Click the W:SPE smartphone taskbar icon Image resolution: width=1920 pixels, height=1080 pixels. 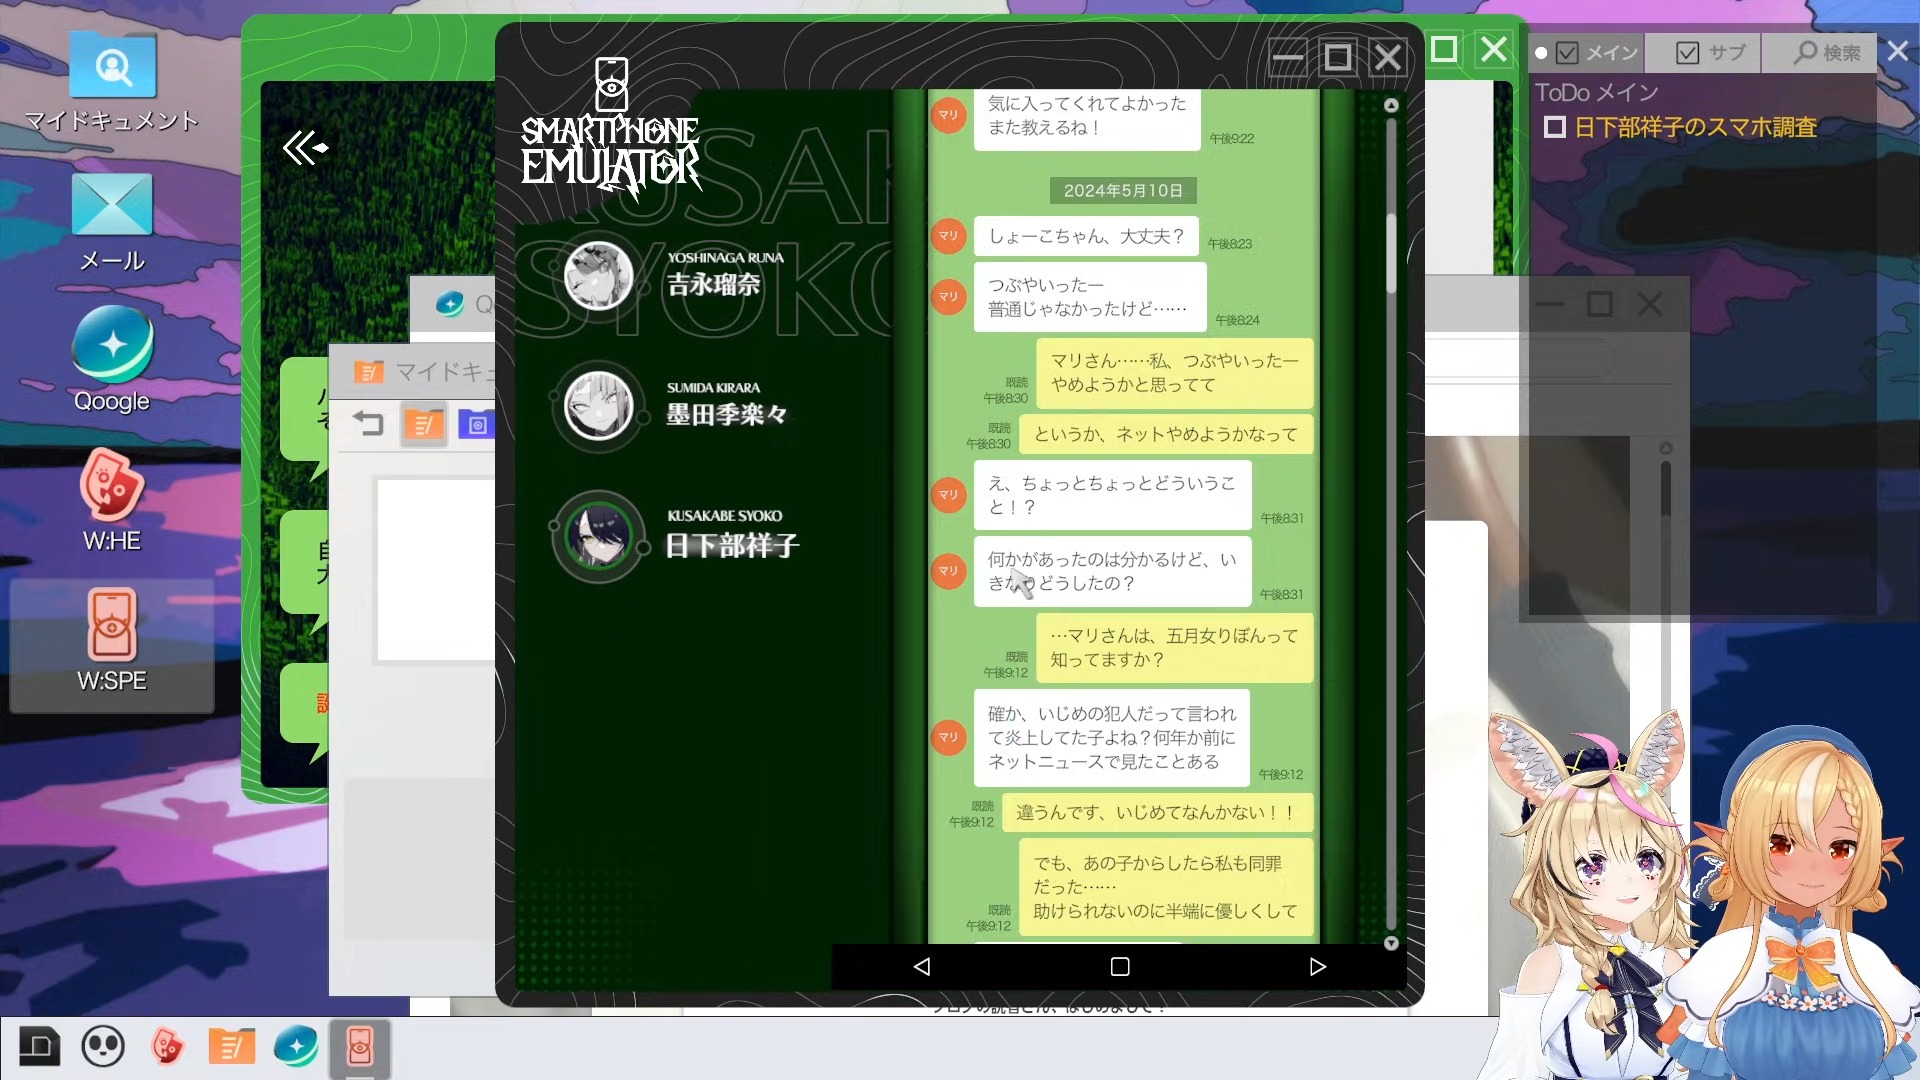(x=359, y=1047)
